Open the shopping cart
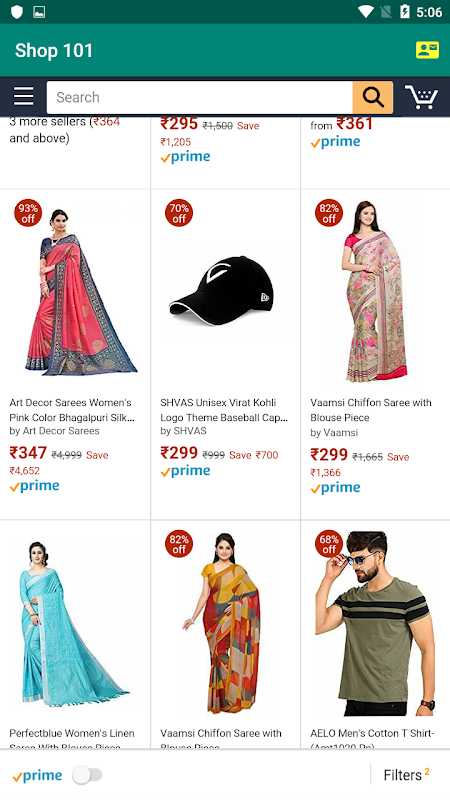 [x=421, y=96]
